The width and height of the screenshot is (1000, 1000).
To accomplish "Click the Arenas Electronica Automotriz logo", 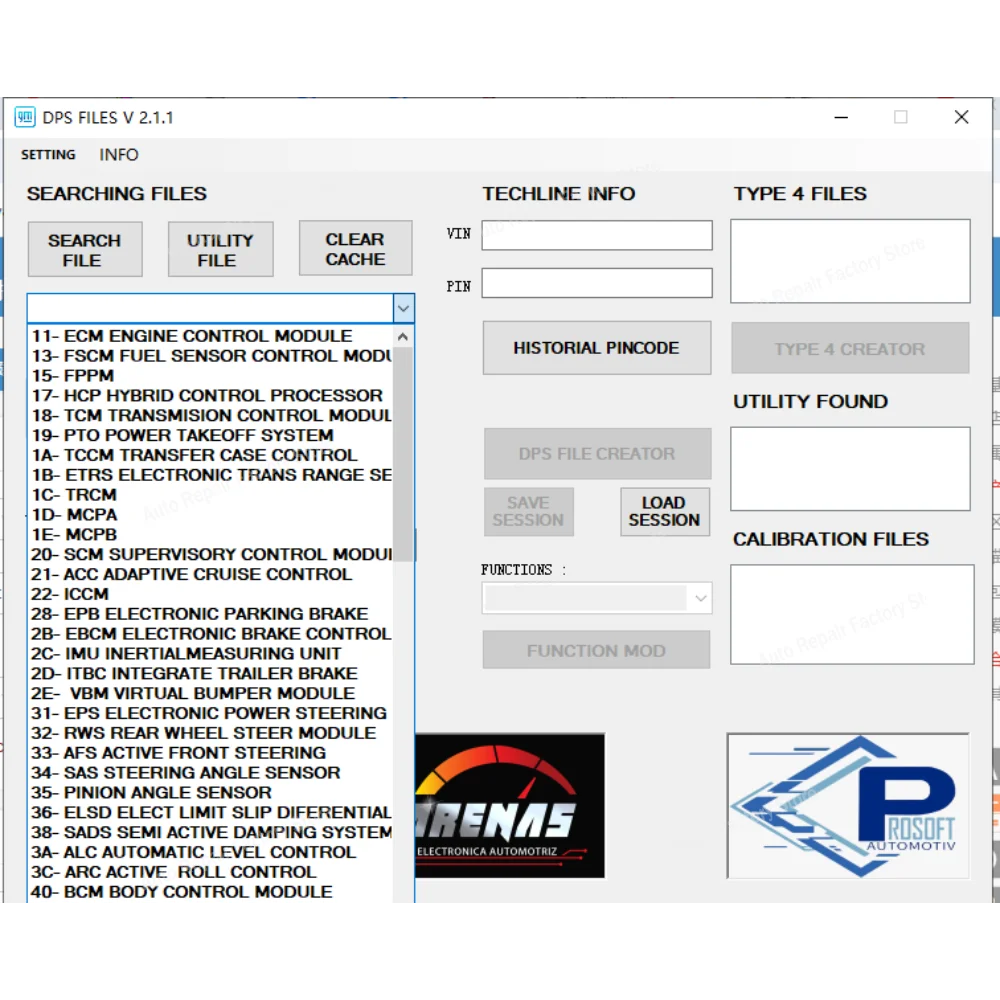I will tap(510, 805).
